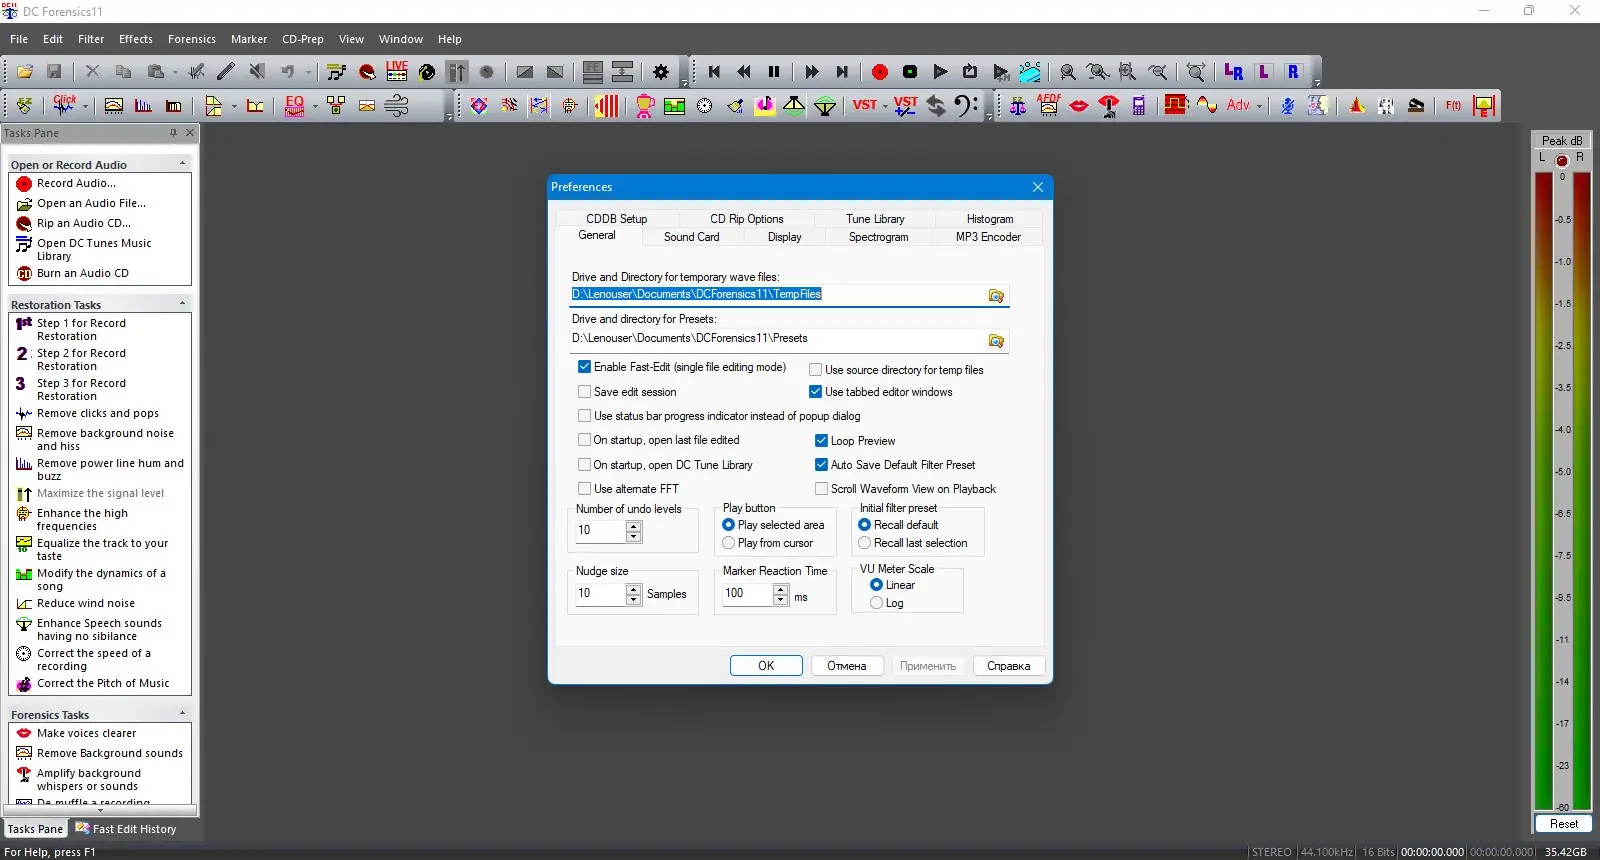Switch to the Sound Card tab
The width and height of the screenshot is (1600, 860).
pyautogui.click(x=692, y=237)
